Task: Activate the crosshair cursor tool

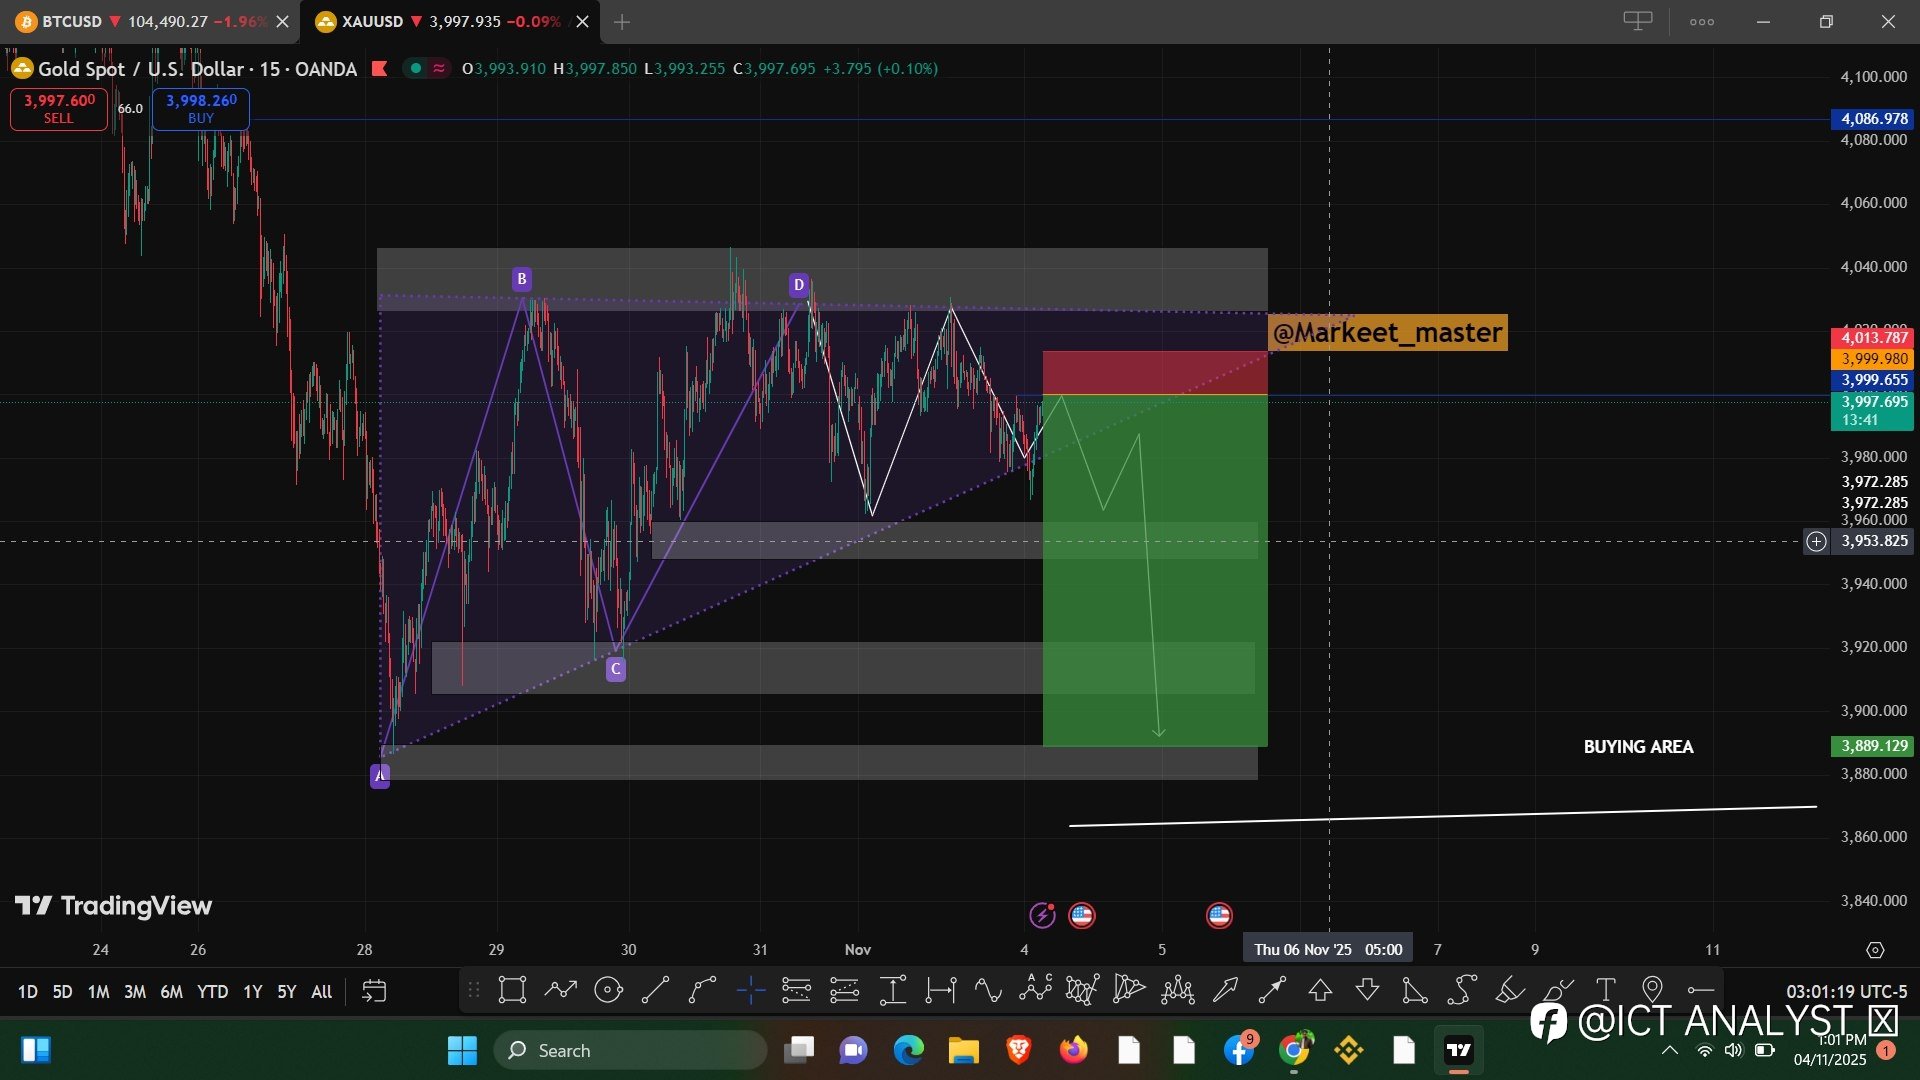Action: point(750,991)
